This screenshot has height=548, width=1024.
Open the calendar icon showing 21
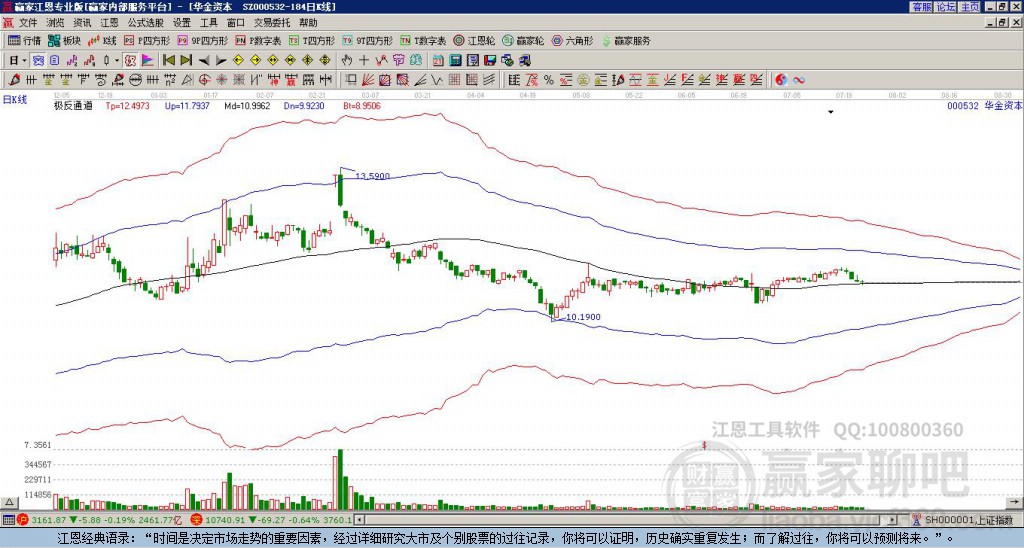(x=438, y=61)
